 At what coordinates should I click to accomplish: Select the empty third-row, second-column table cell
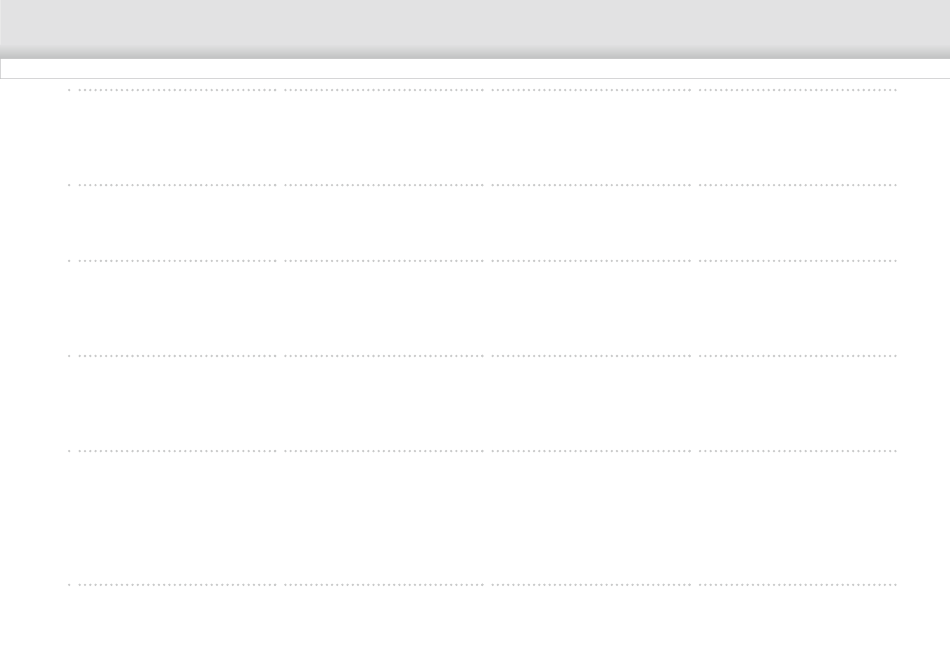pyautogui.click(x=384, y=308)
